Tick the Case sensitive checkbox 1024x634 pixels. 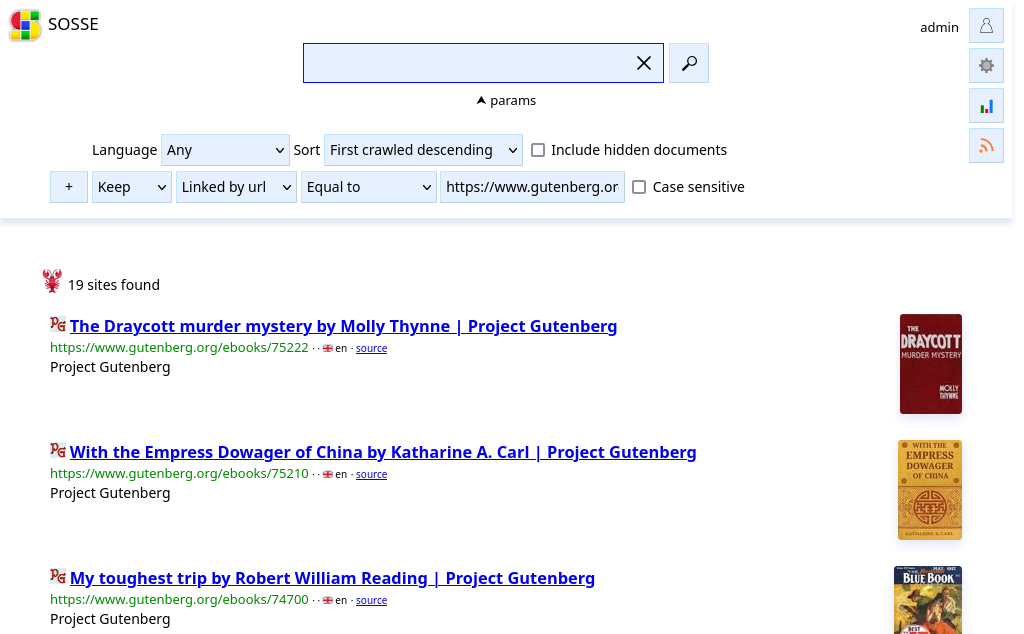(x=639, y=187)
